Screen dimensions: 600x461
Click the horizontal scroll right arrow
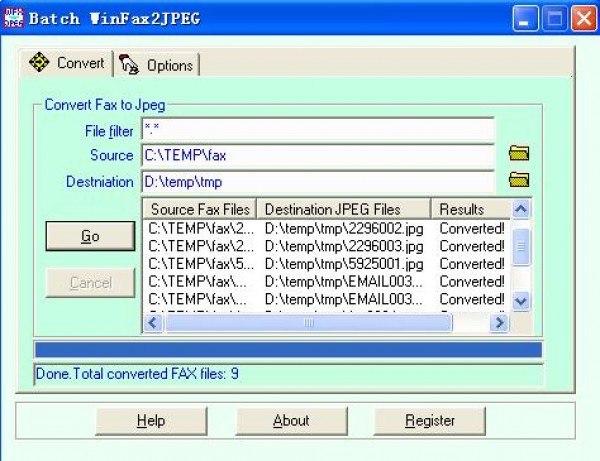[x=499, y=323]
